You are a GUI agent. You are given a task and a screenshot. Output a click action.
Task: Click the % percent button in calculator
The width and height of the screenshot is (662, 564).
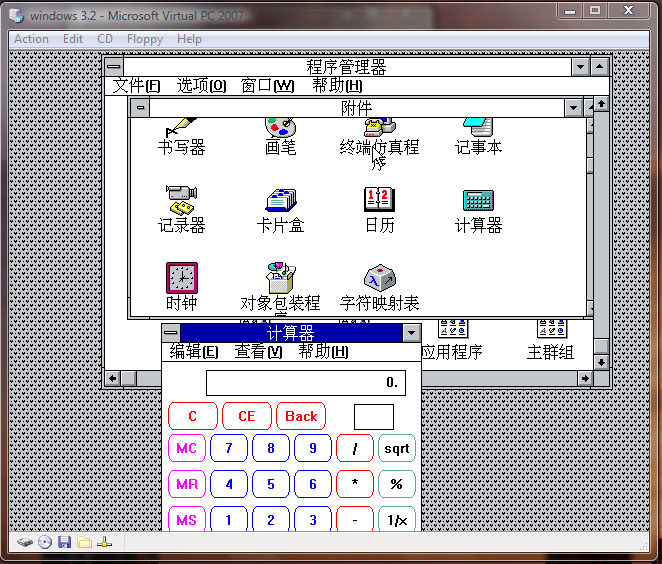tap(397, 484)
